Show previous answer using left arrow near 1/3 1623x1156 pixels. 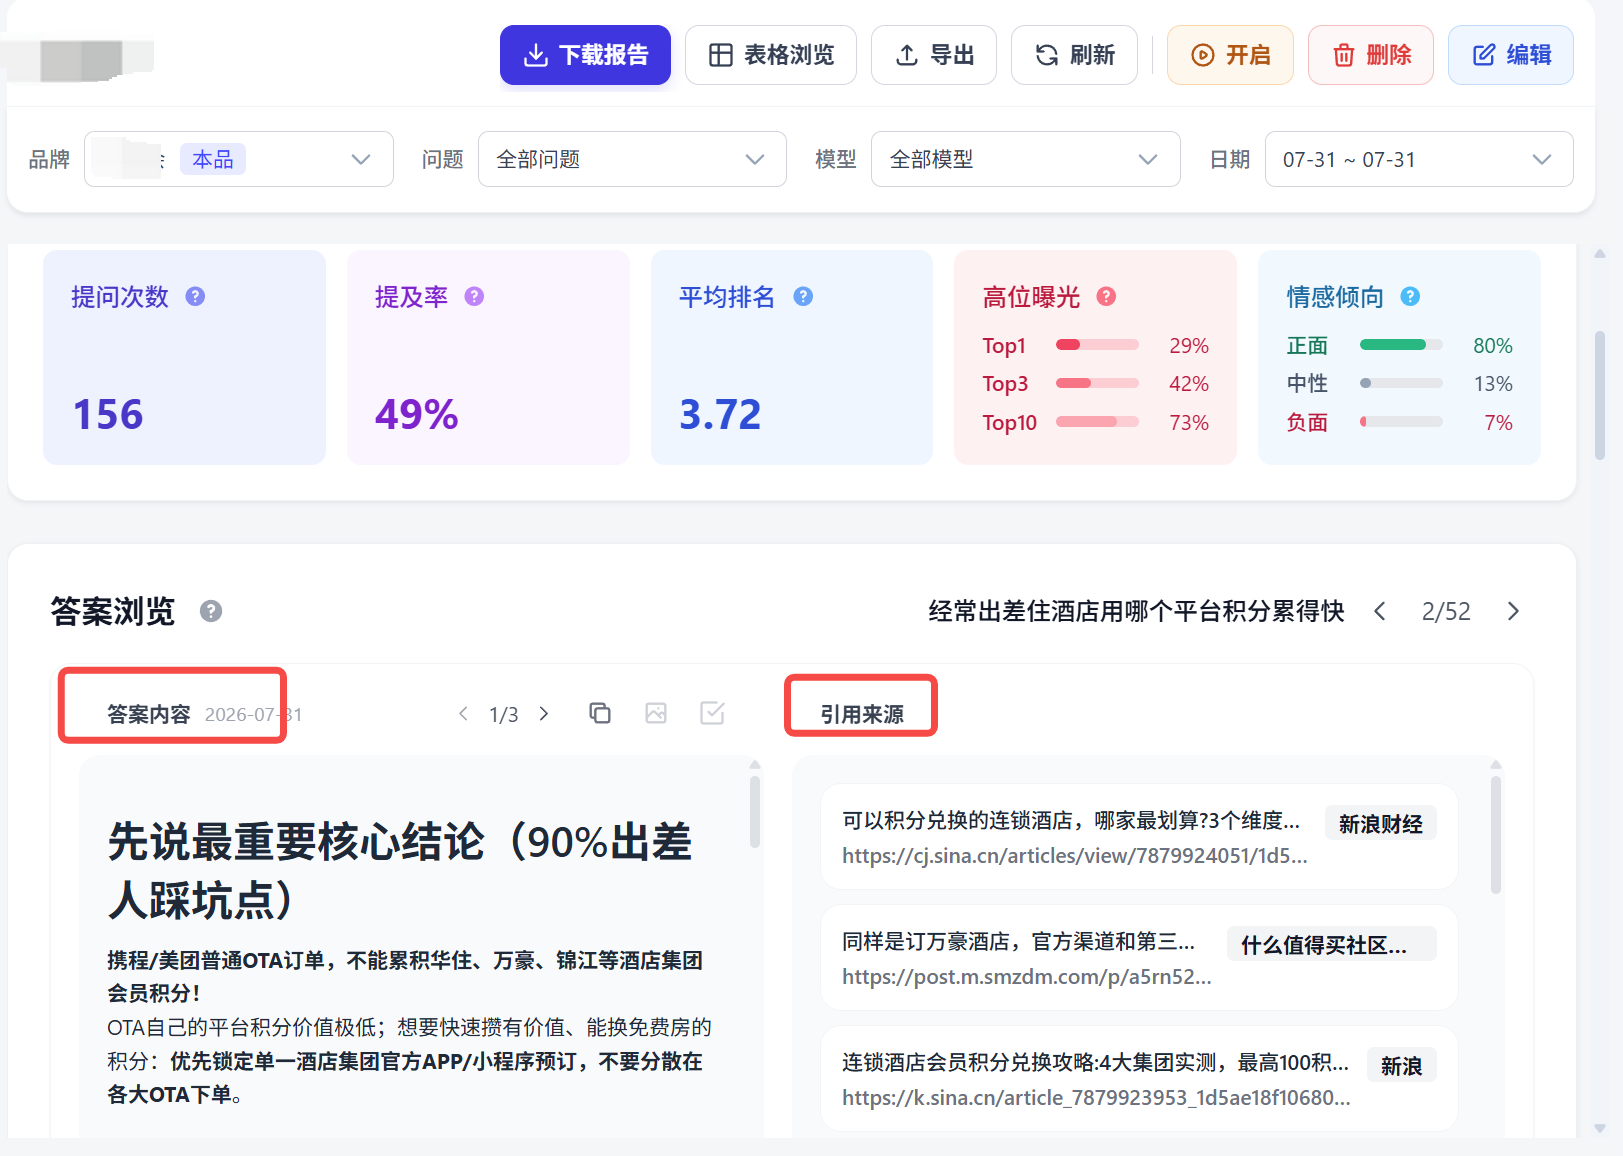[463, 713]
